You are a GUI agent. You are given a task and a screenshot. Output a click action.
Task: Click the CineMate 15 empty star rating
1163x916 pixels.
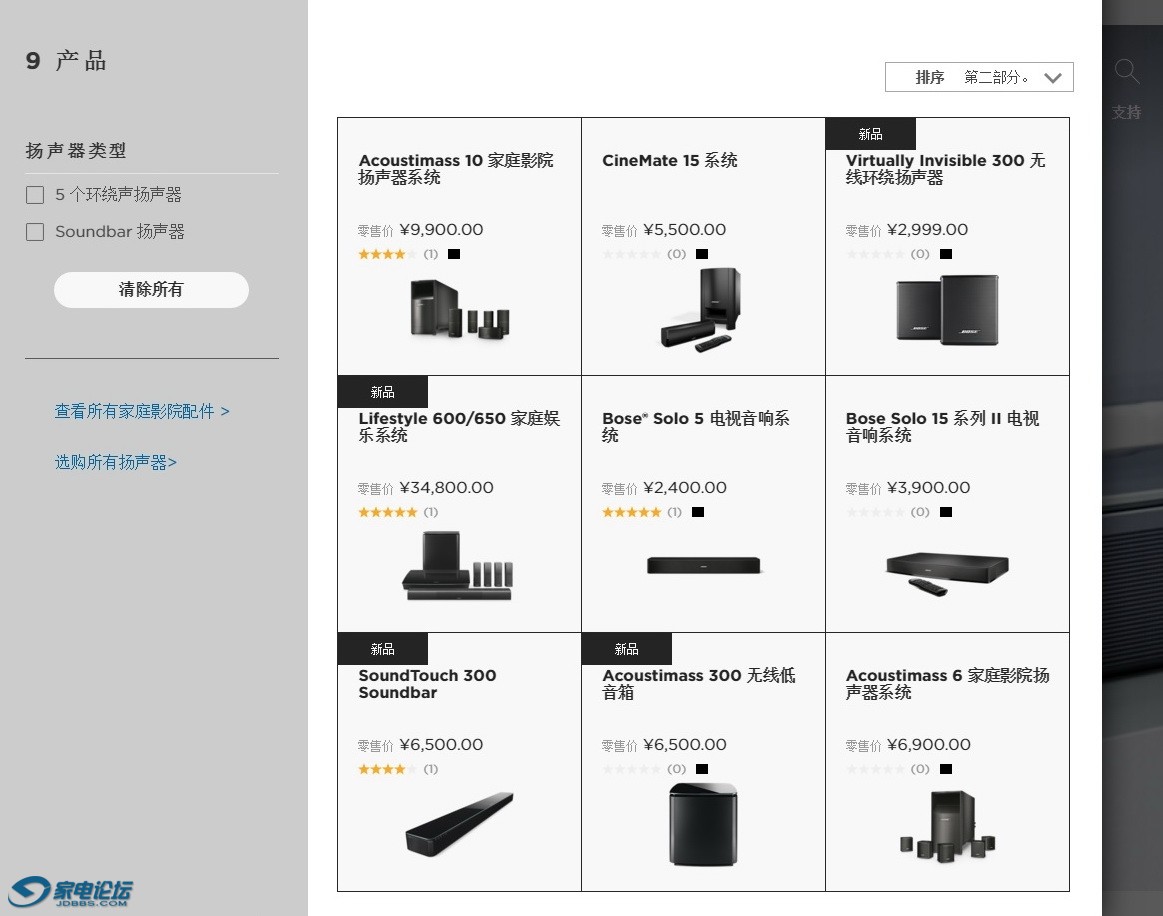[631, 254]
